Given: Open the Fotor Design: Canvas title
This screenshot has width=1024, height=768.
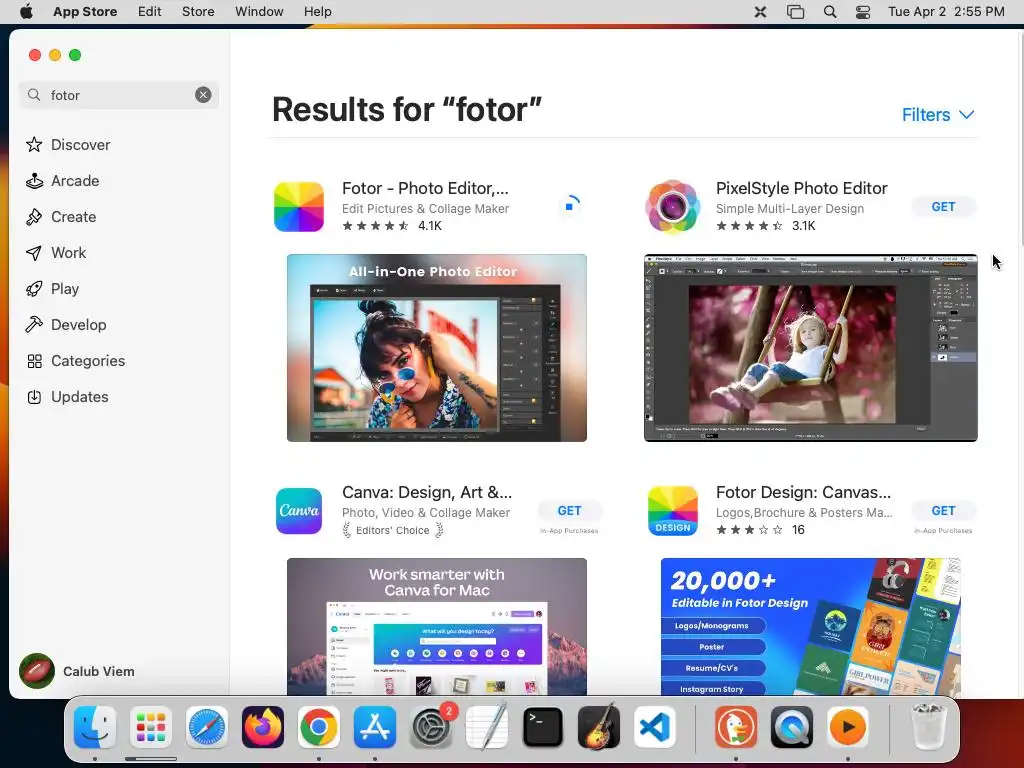Looking at the screenshot, I should coord(803,492).
